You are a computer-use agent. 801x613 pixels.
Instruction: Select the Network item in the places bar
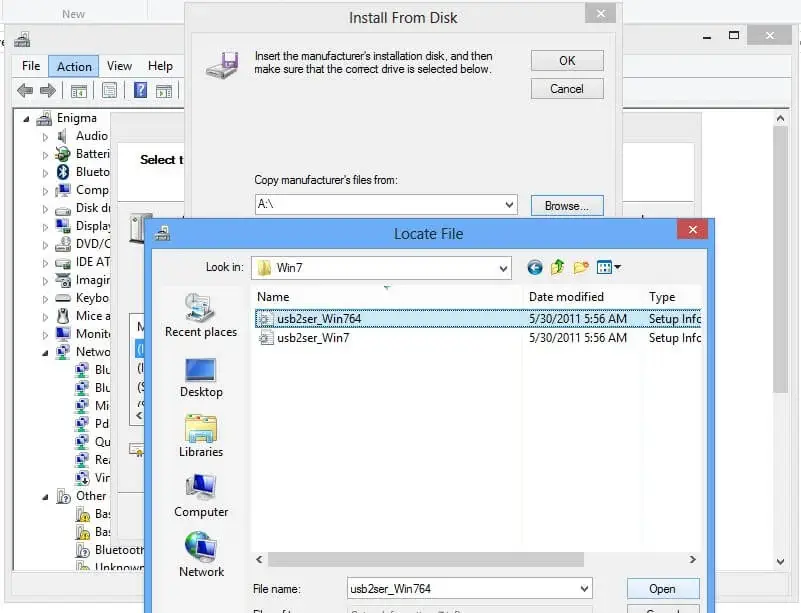(x=200, y=557)
